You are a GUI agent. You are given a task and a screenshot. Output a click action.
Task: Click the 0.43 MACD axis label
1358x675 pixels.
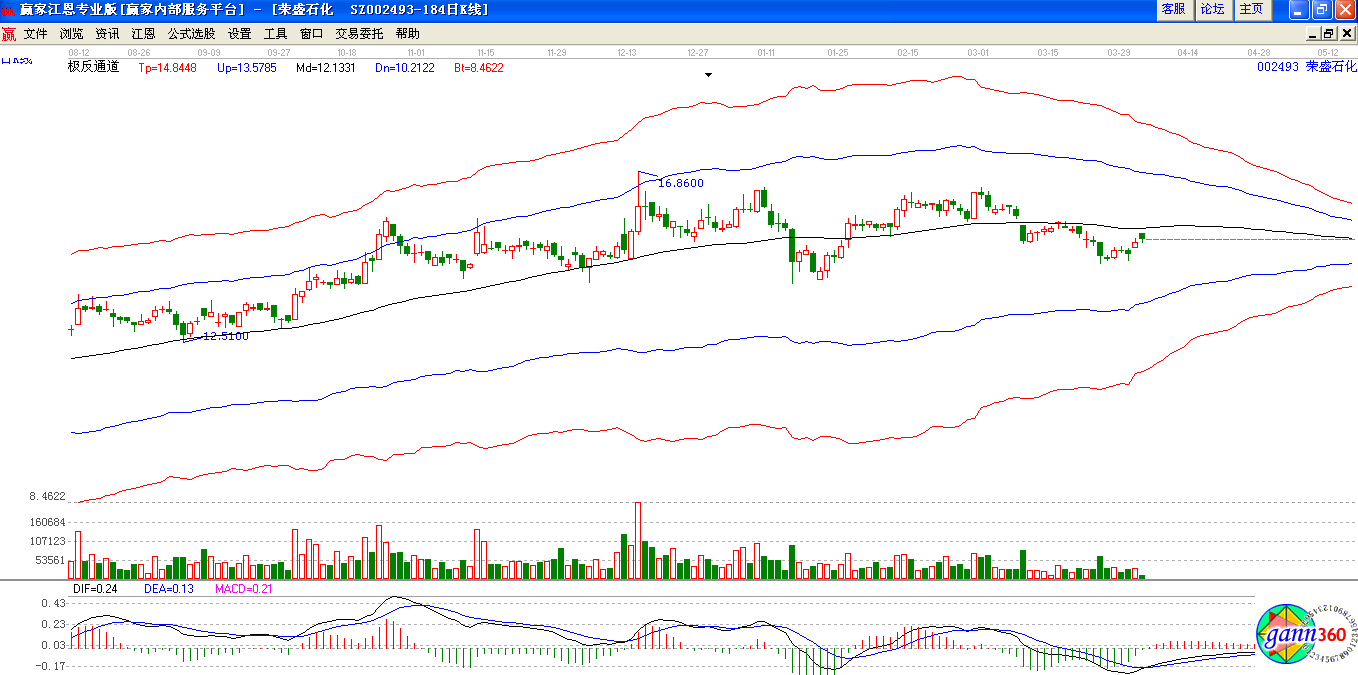click(x=53, y=604)
